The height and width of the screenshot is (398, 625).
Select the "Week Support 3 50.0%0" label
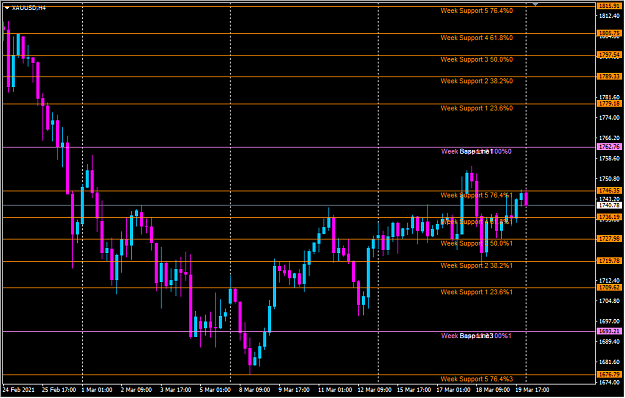477,60
